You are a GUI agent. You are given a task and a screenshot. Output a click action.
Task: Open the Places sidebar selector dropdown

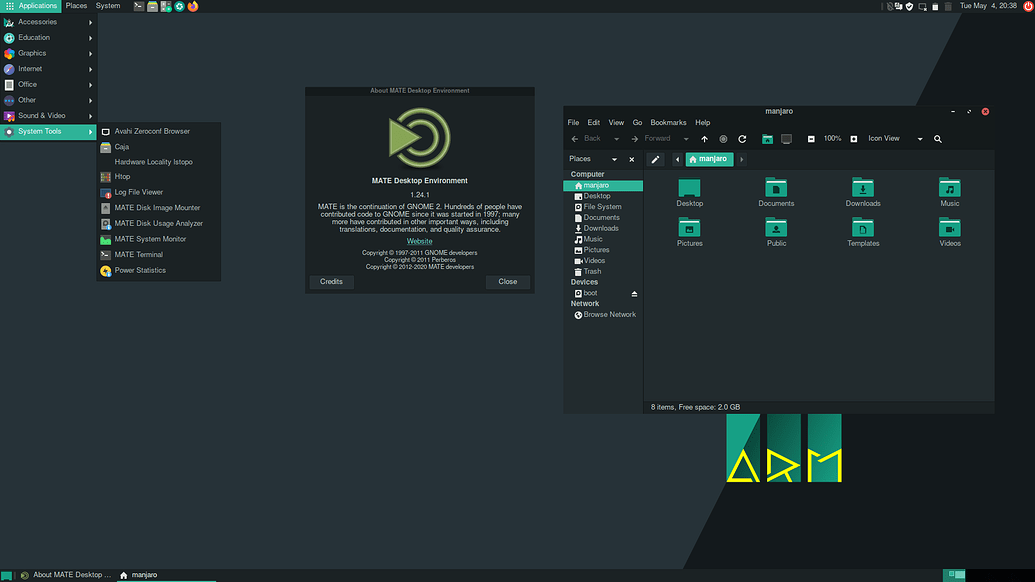tap(614, 159)
